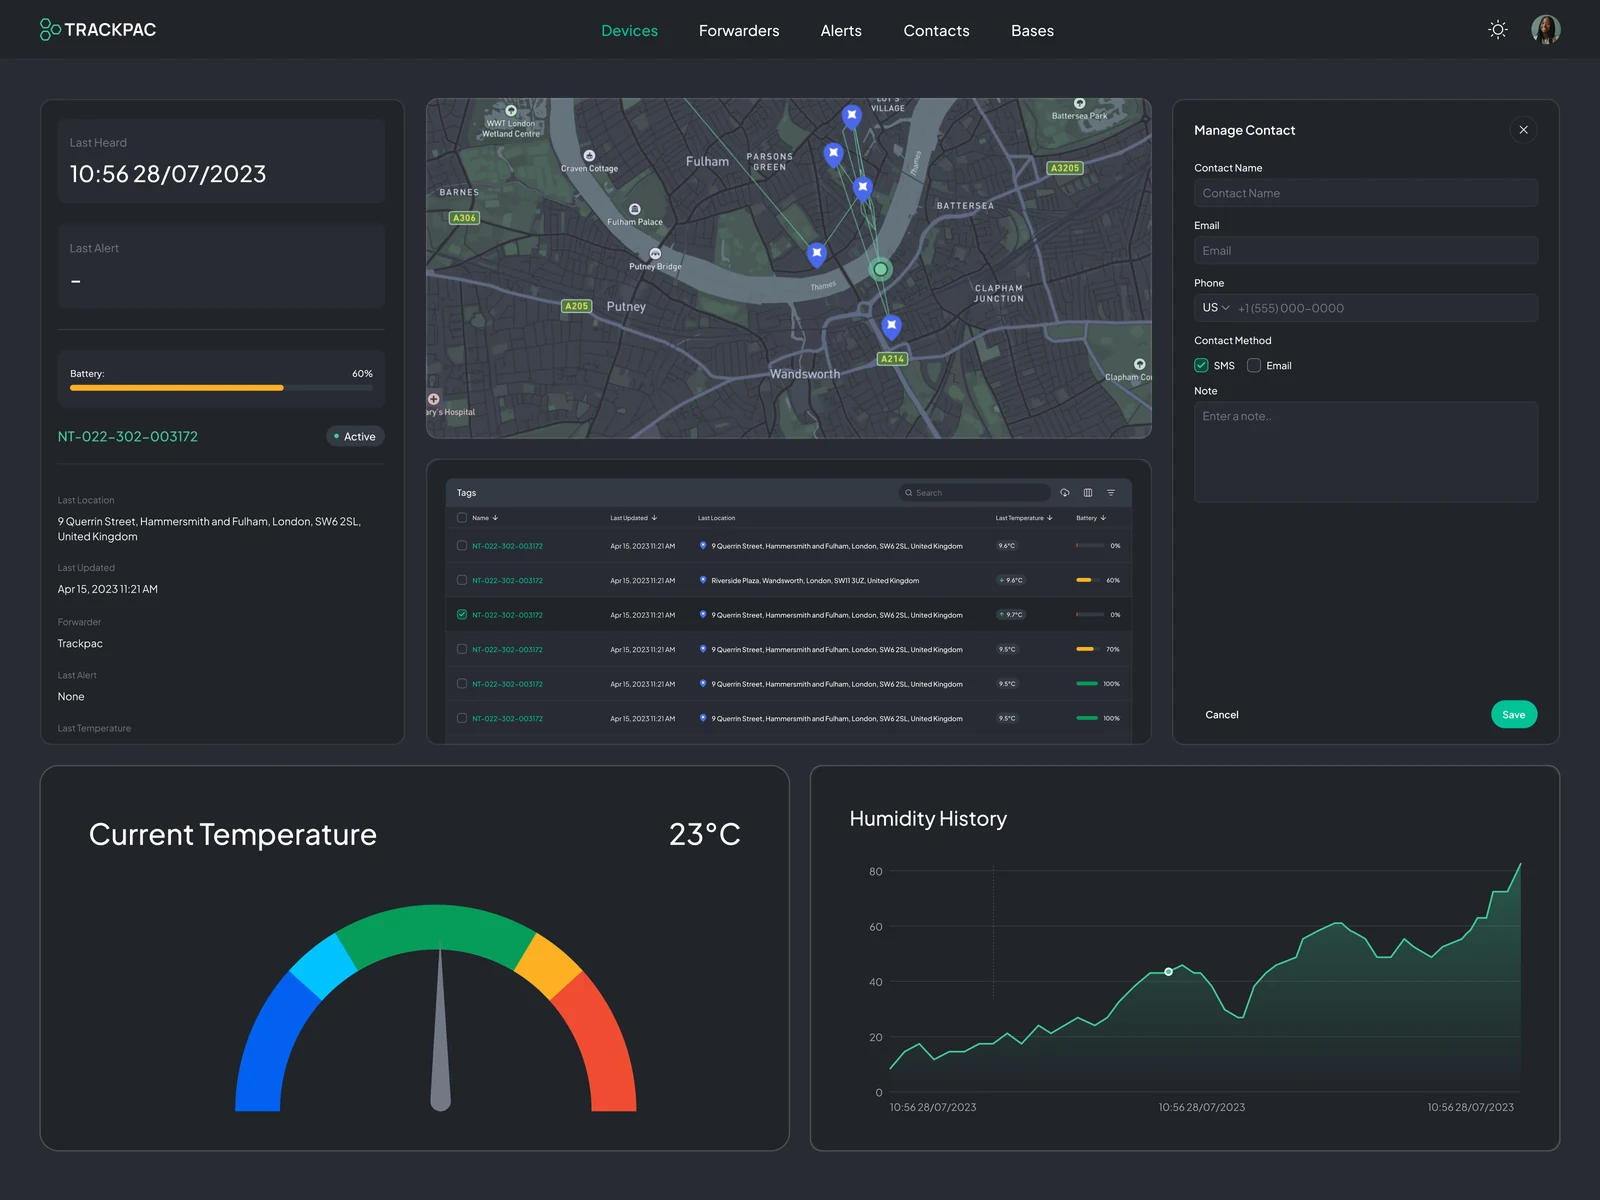Screen dimensions: 1600x1200
Task: Click the blue map pin below Lots Village
Action: (x=851, y=117)
